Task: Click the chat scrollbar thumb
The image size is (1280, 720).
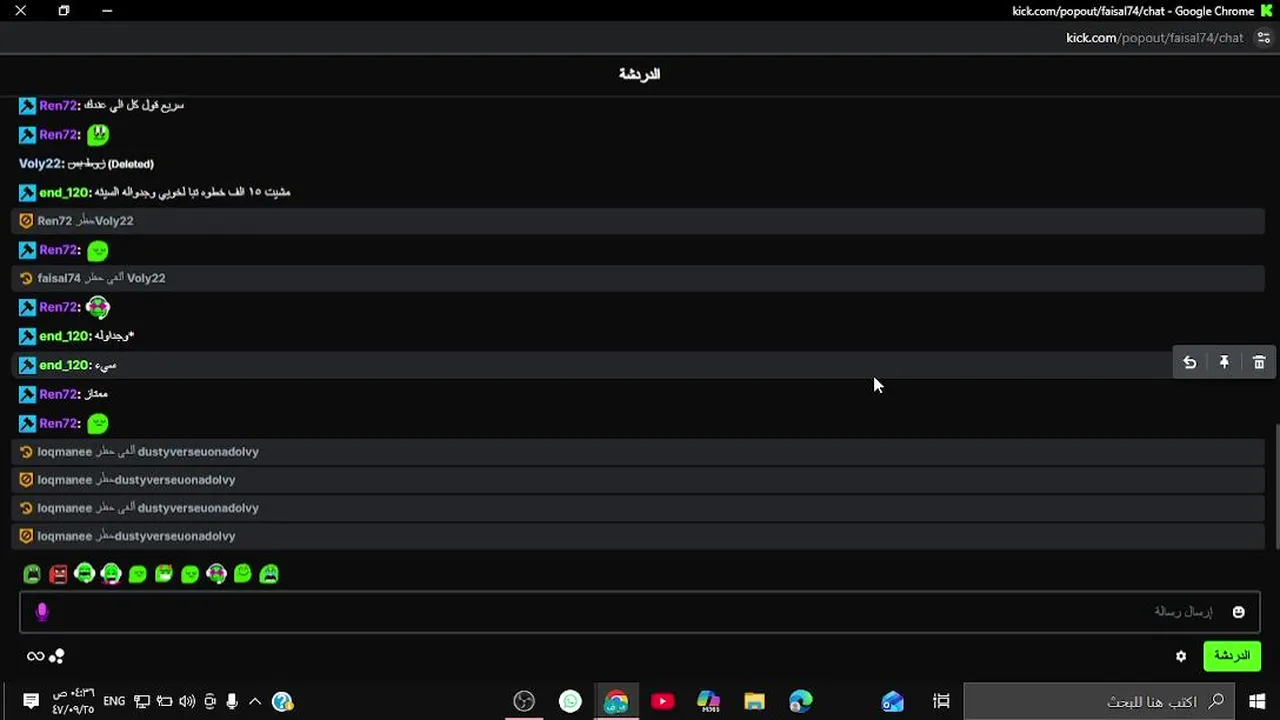Action: click(1276, 485)
